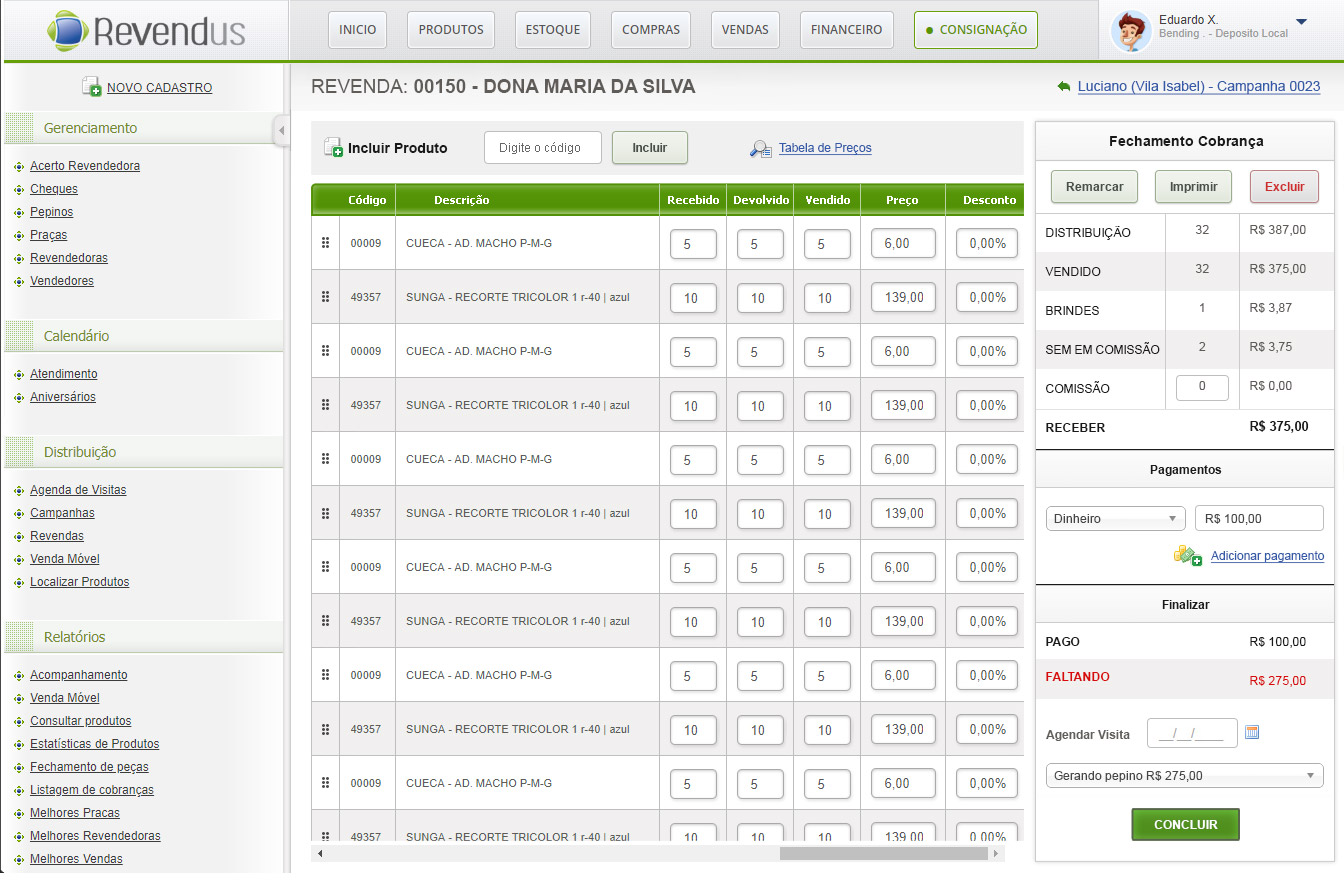Open the VENDAS menu
The image size is (1344, 888).
coord(745,30)
